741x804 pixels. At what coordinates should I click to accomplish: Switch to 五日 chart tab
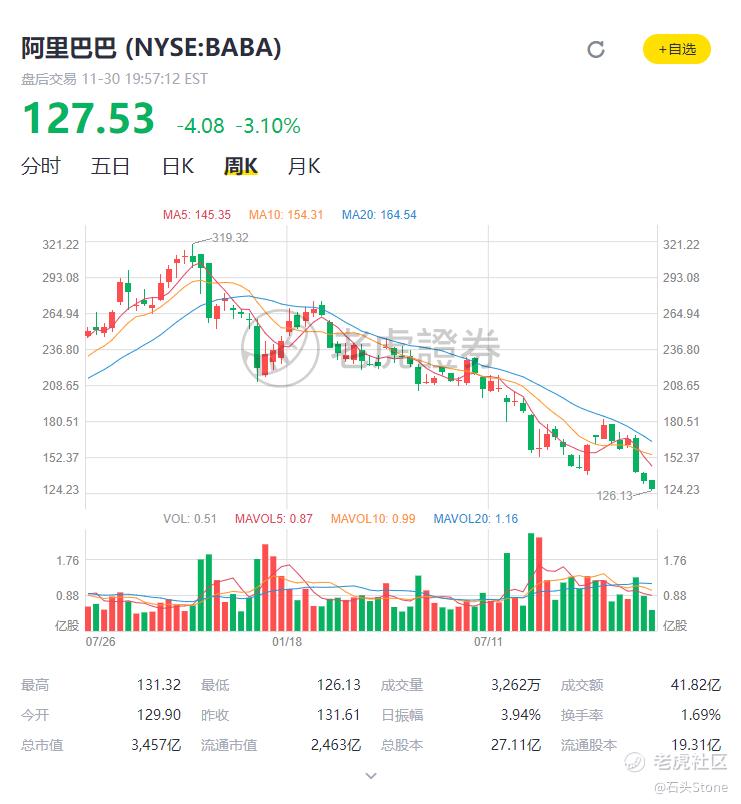click(x=110, y=166)
